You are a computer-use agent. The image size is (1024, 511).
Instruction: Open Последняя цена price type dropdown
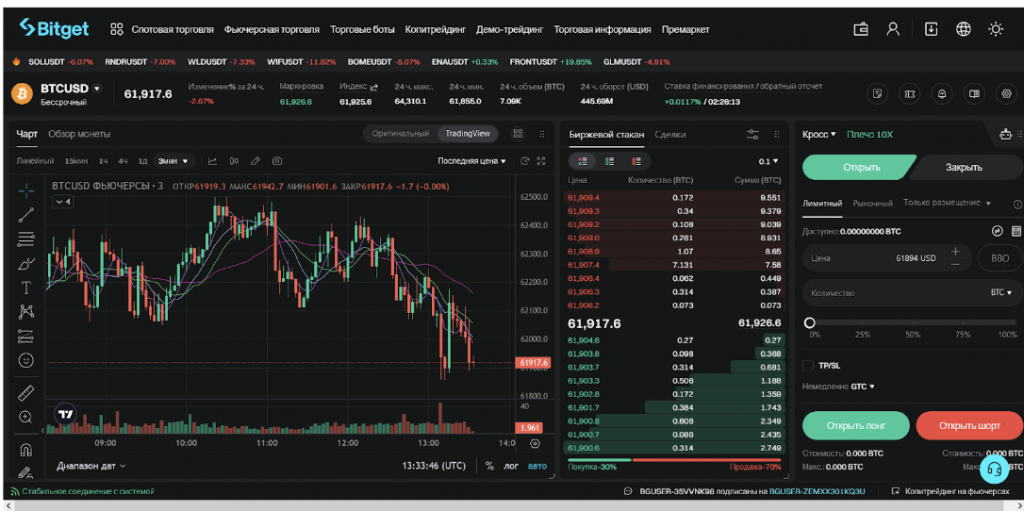pos(472,161)
